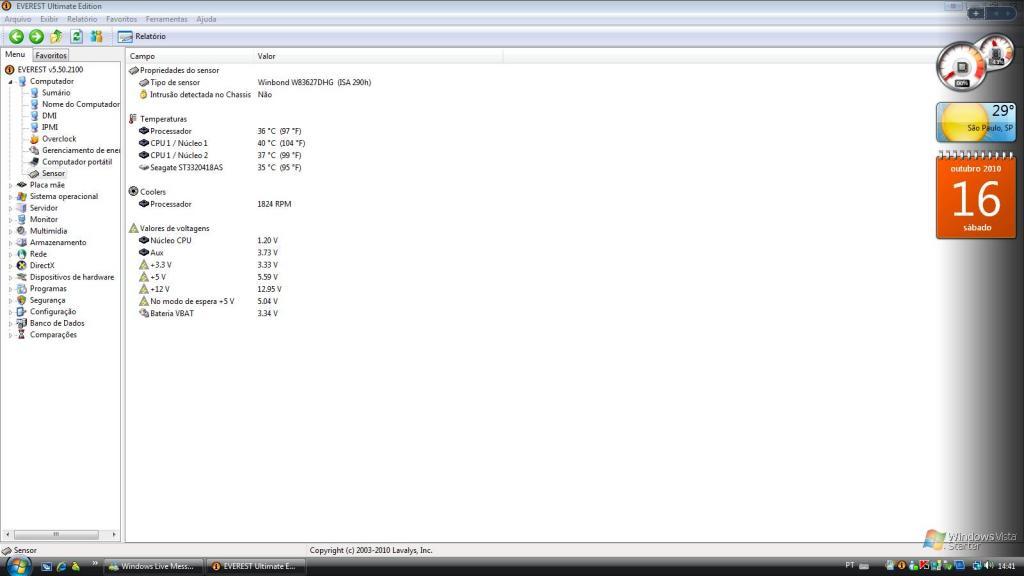This screenshot has width=1024, height=576.
Task: Select the Bateria VBAT row
Action: pyautogui.click(x=208, y=313)
